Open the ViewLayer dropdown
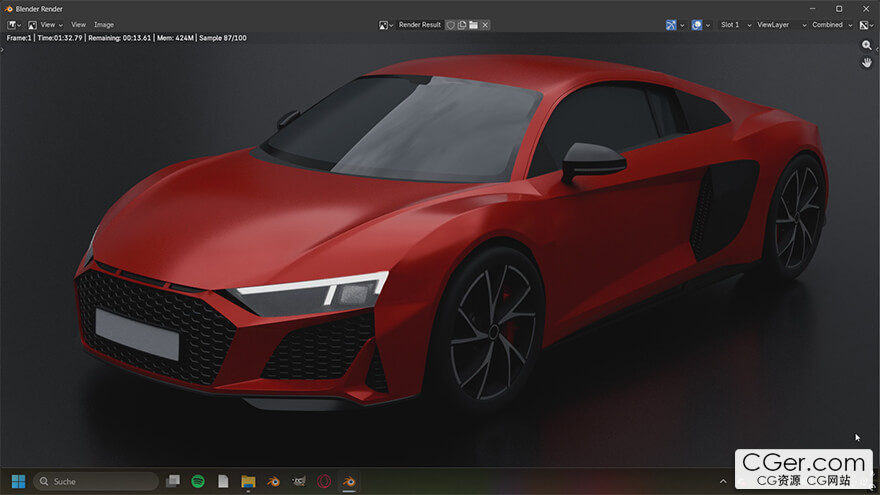The height and width of the screenshot is (495, 880). [x=781, y=25]
